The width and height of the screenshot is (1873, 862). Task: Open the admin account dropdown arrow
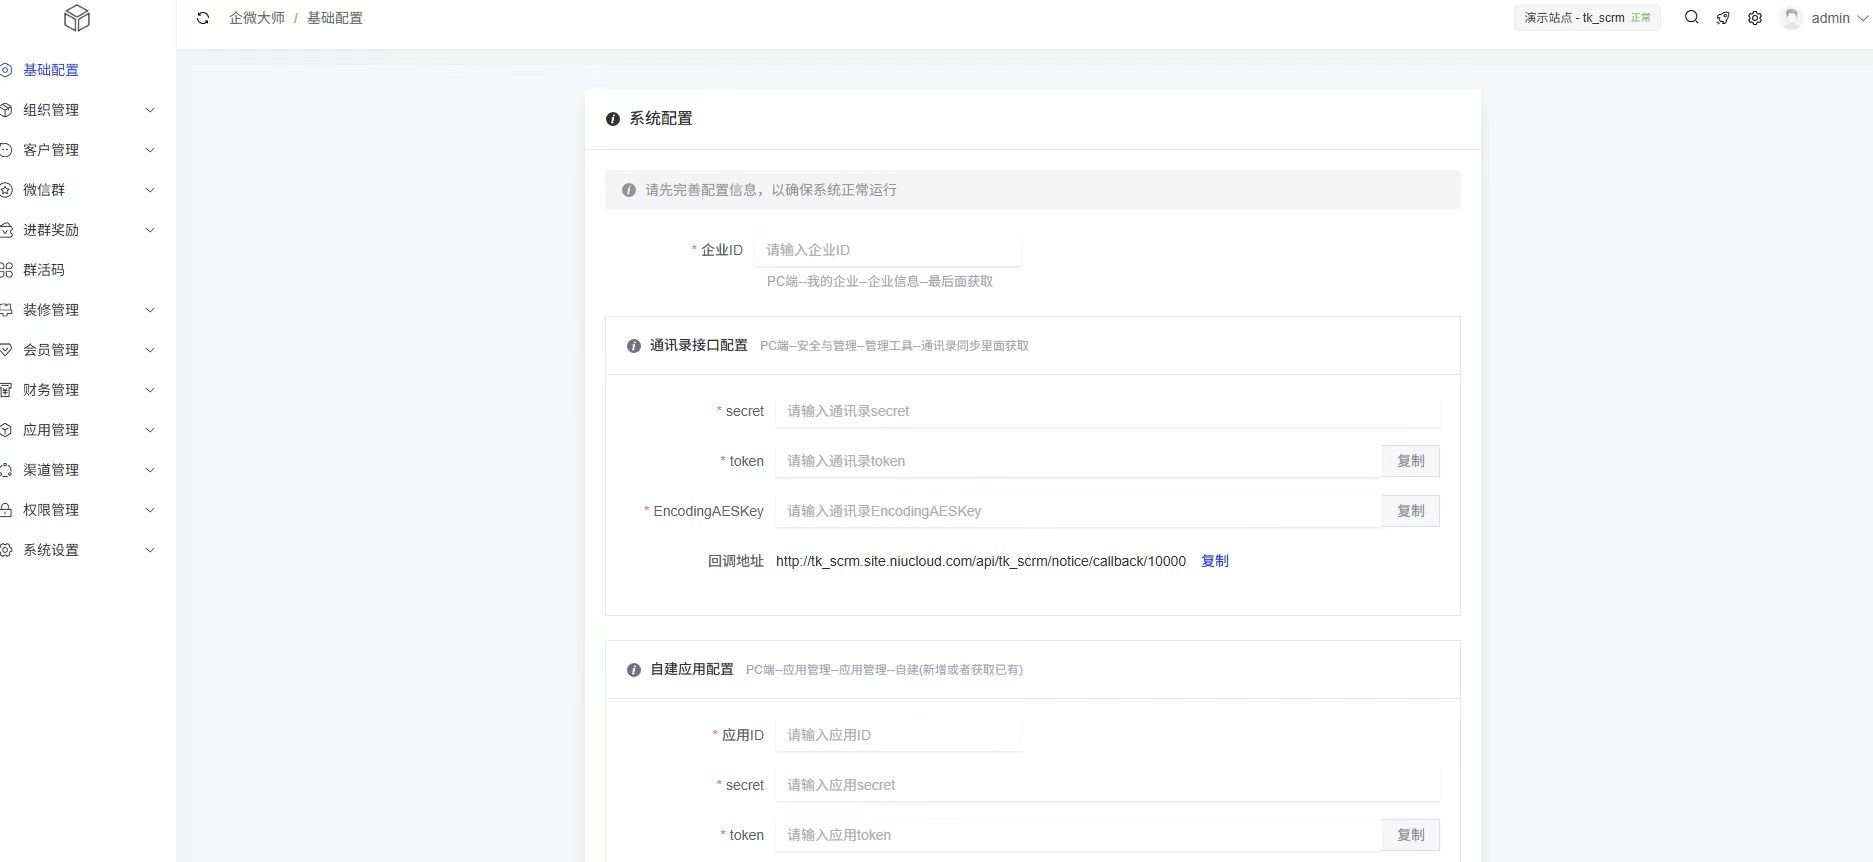pos(1862,18)
